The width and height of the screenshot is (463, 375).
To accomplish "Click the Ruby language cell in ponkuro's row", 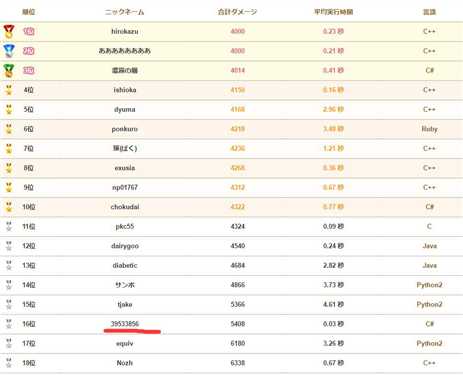I will (429, 129).
